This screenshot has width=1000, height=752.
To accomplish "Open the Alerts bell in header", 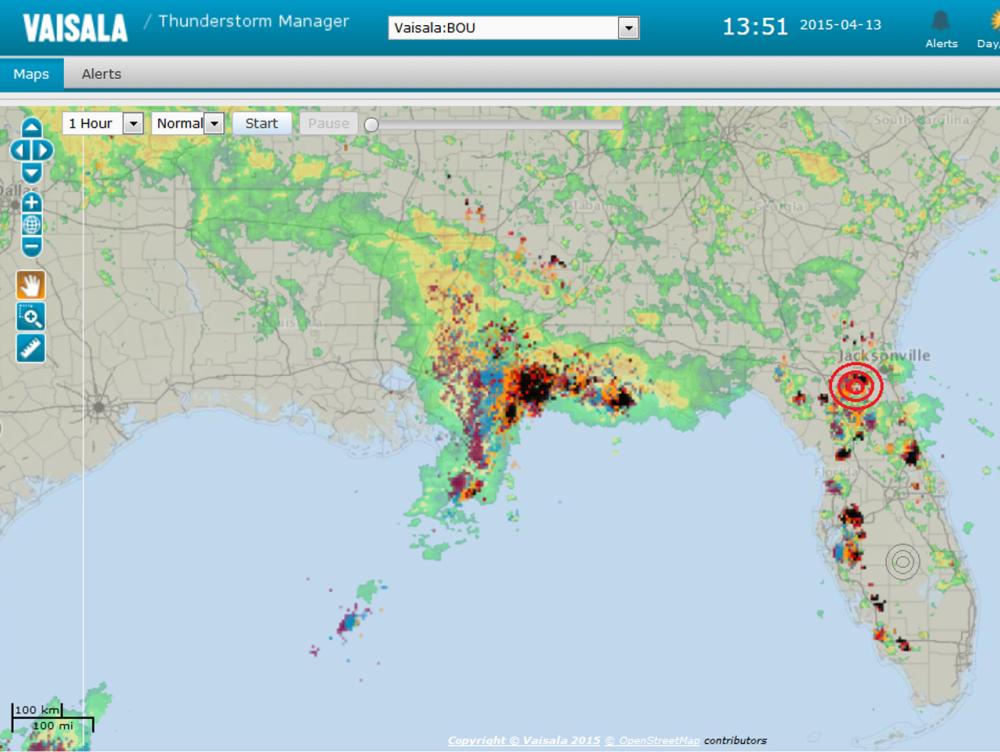I will click(941, 28).
